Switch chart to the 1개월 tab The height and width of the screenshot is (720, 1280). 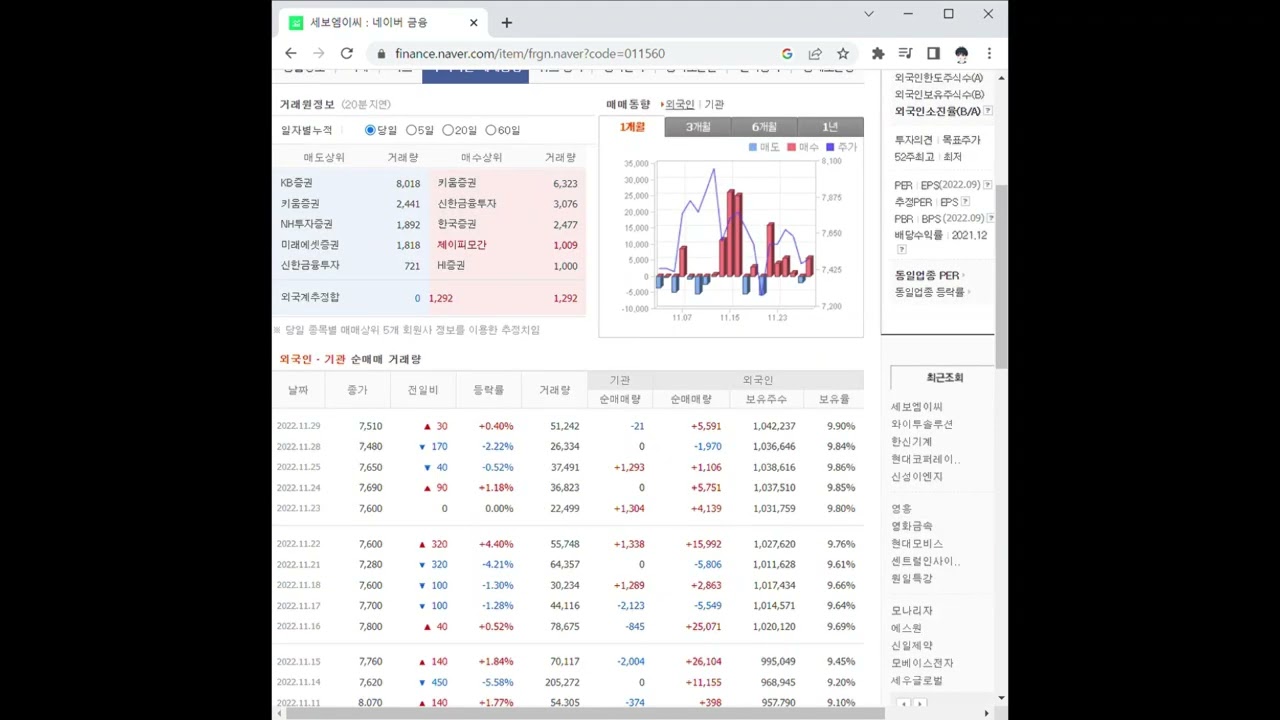point(632,127)
